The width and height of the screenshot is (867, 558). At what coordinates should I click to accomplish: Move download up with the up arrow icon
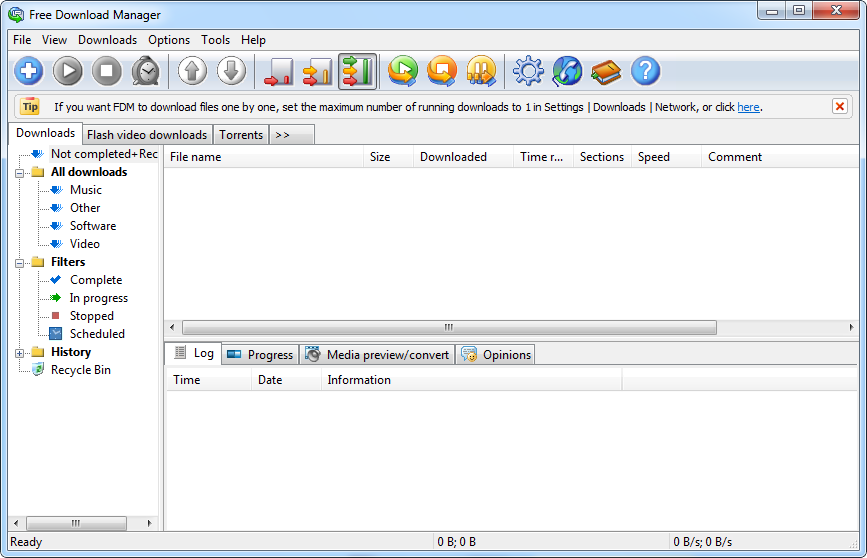192,71
